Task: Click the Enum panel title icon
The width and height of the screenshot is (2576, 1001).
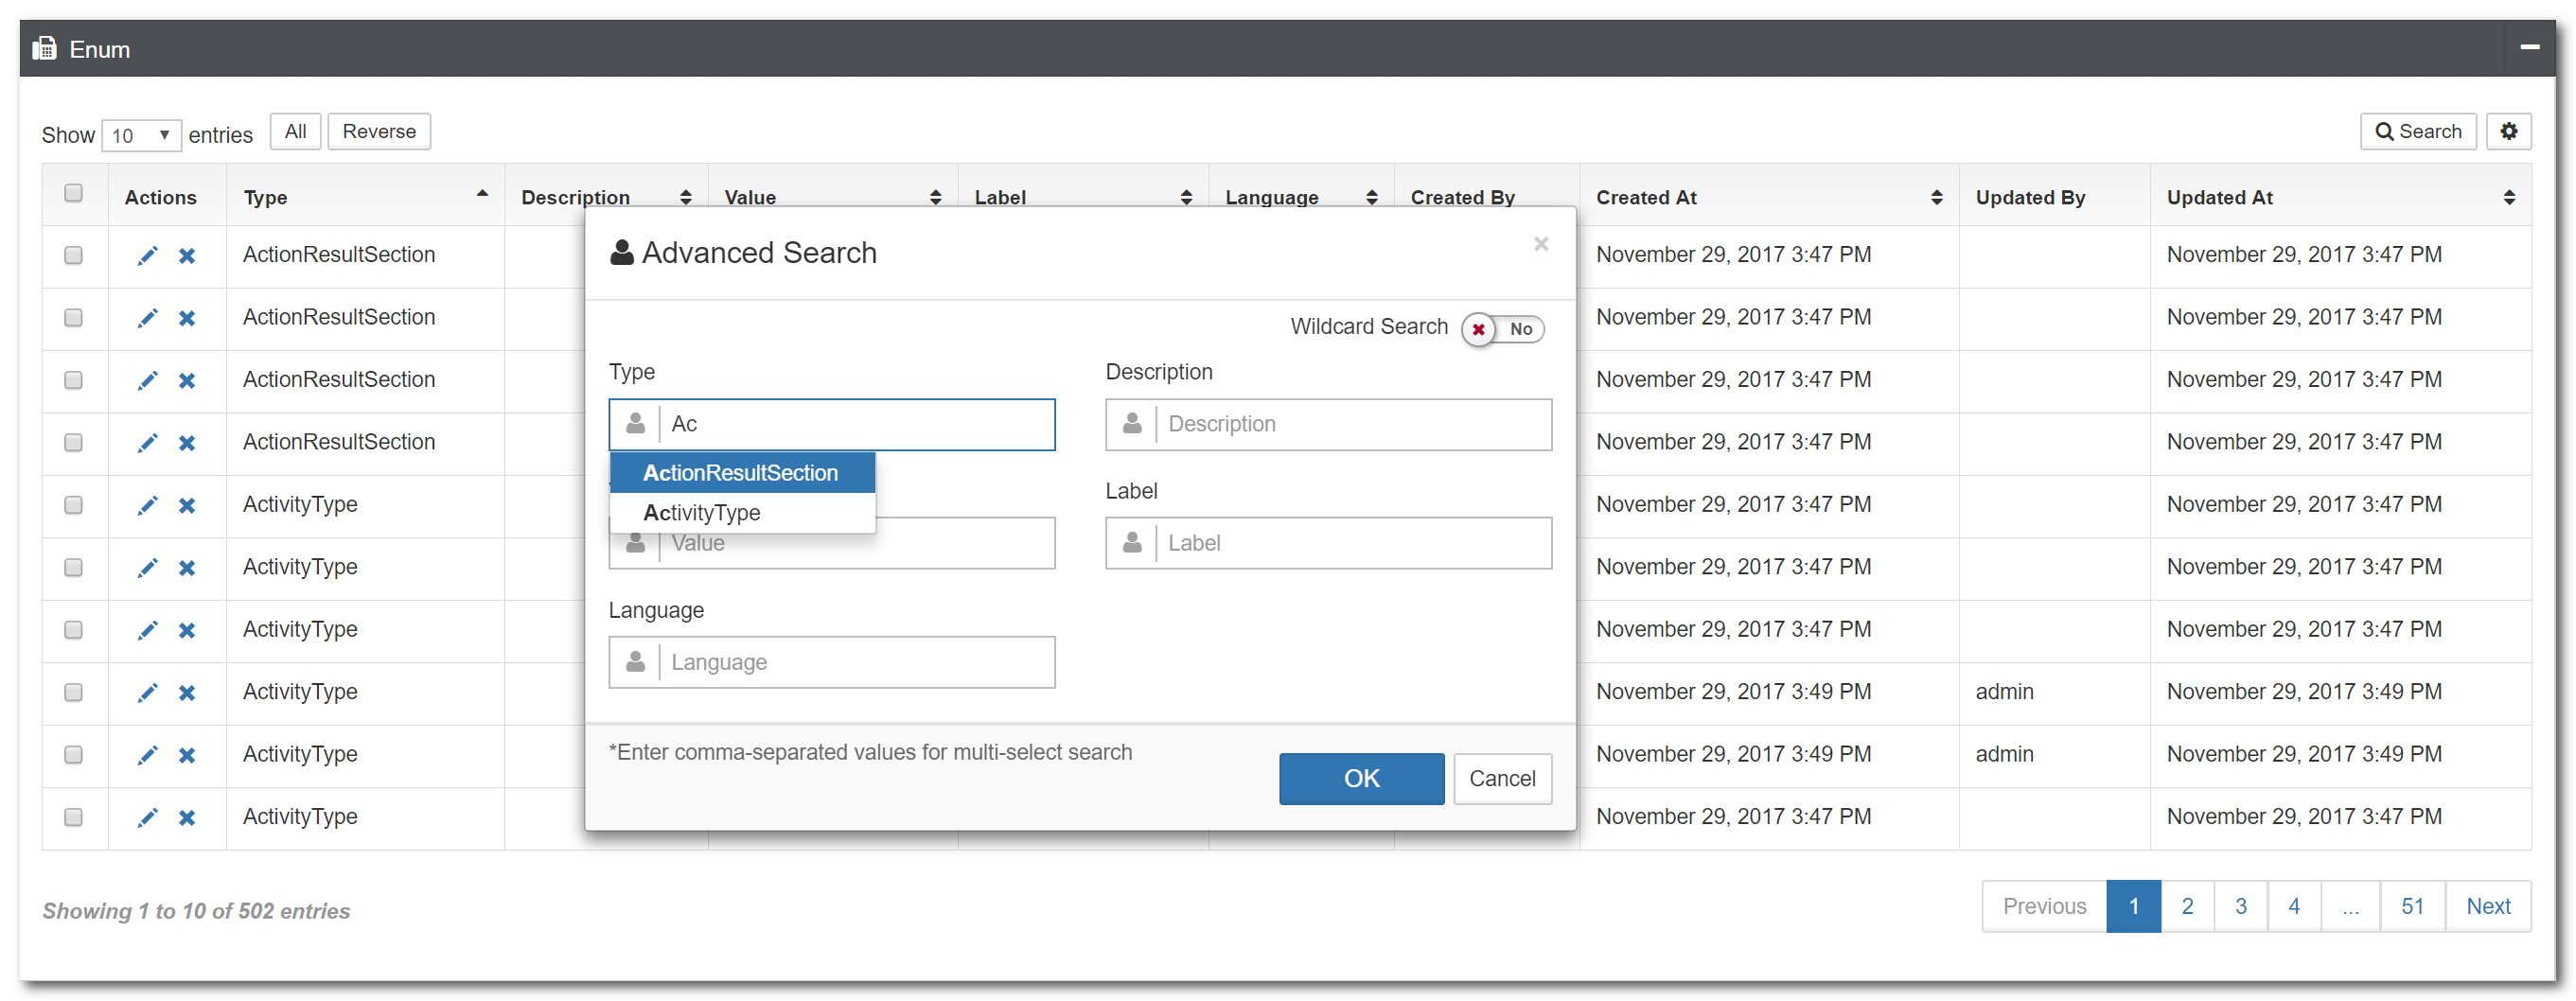Action: (x=44, y=49)
